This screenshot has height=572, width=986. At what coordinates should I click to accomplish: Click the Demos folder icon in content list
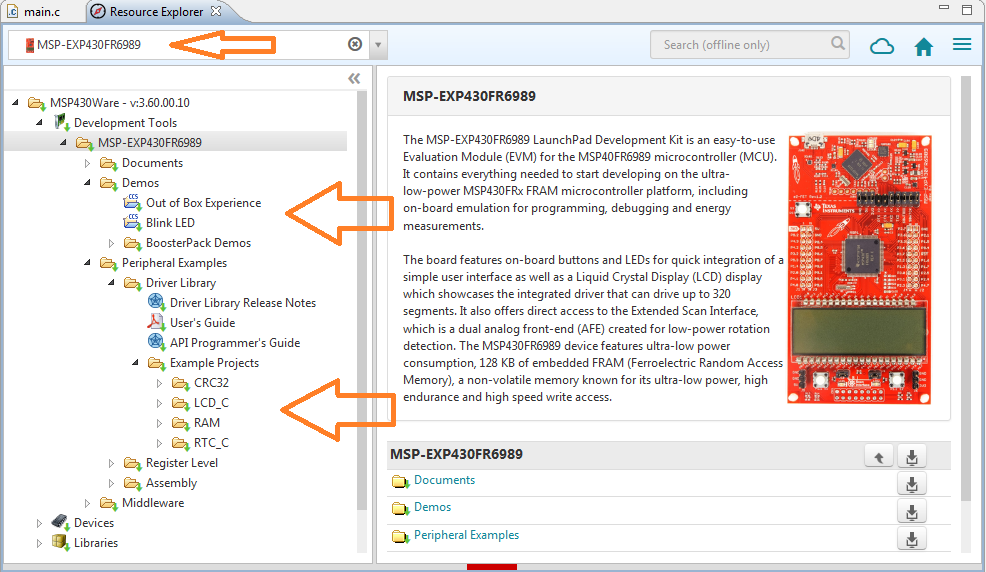400,508
